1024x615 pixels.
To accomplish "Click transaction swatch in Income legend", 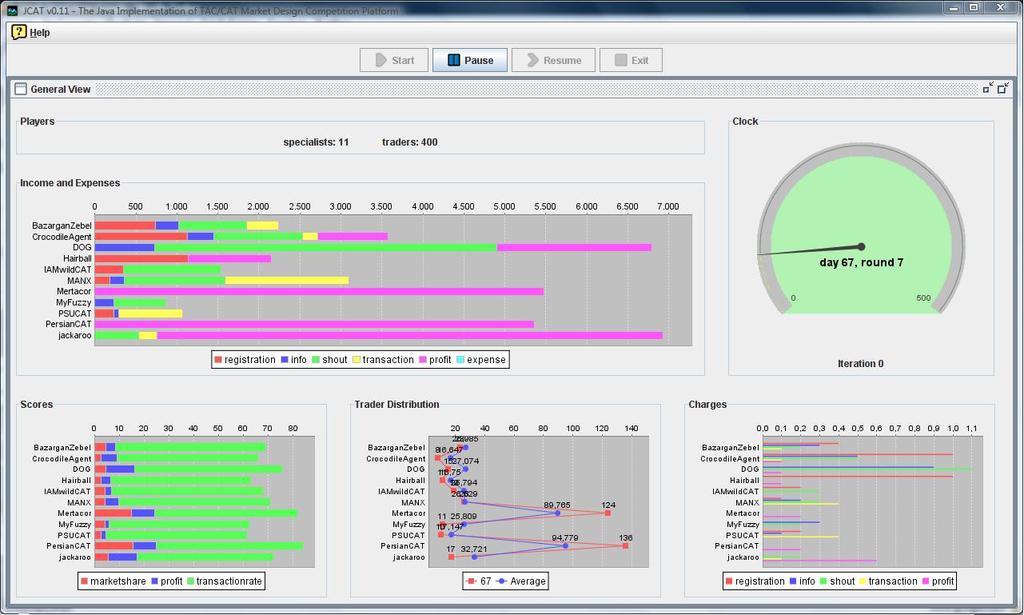I will [x=357, y=360].
